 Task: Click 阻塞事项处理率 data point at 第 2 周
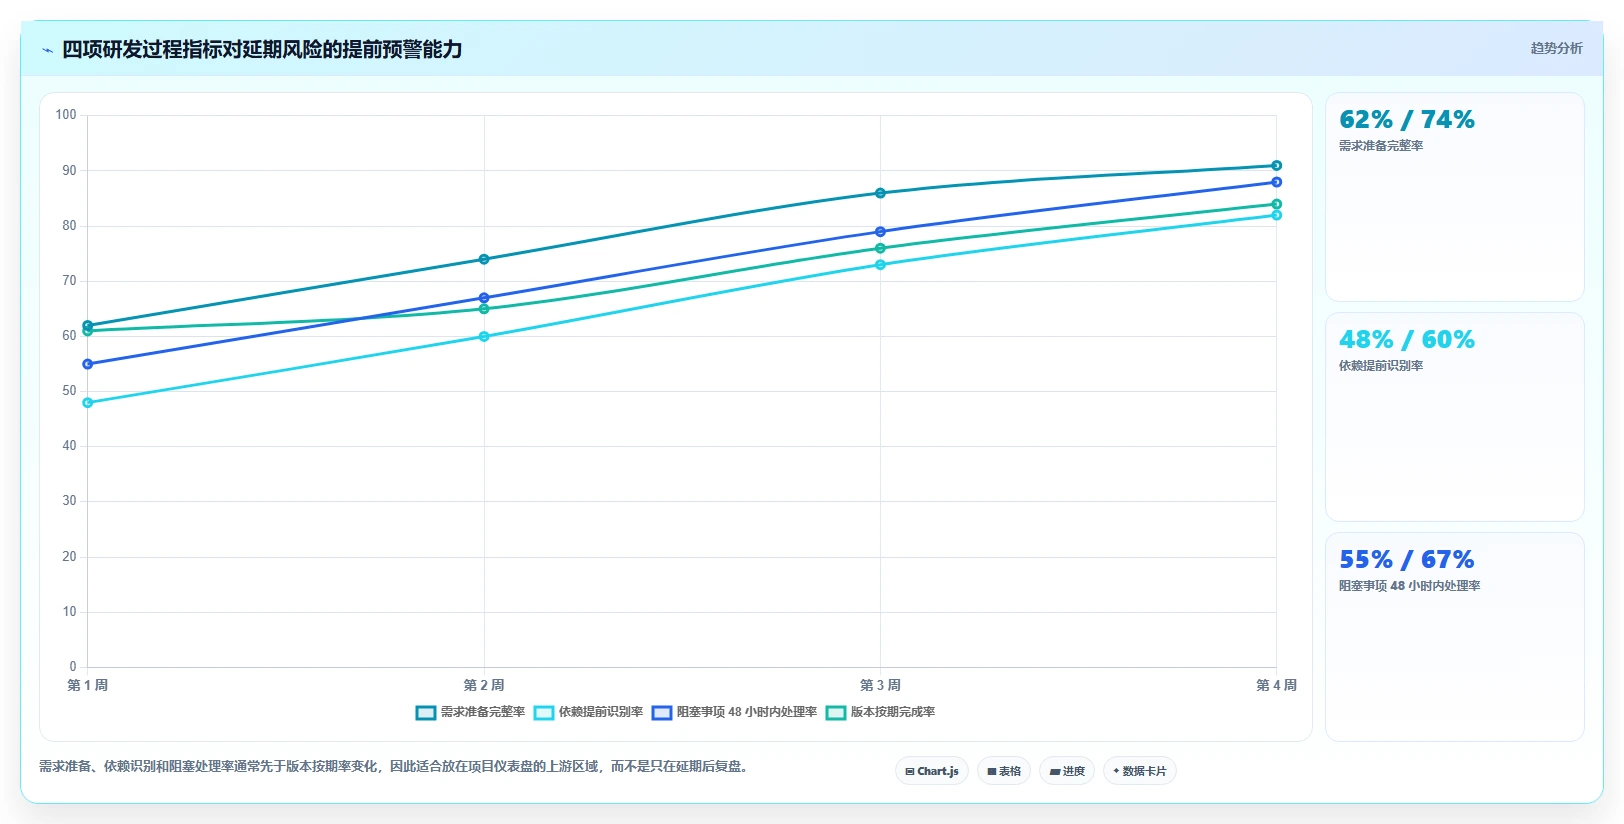pyautogui.click(x=484, y=298)
